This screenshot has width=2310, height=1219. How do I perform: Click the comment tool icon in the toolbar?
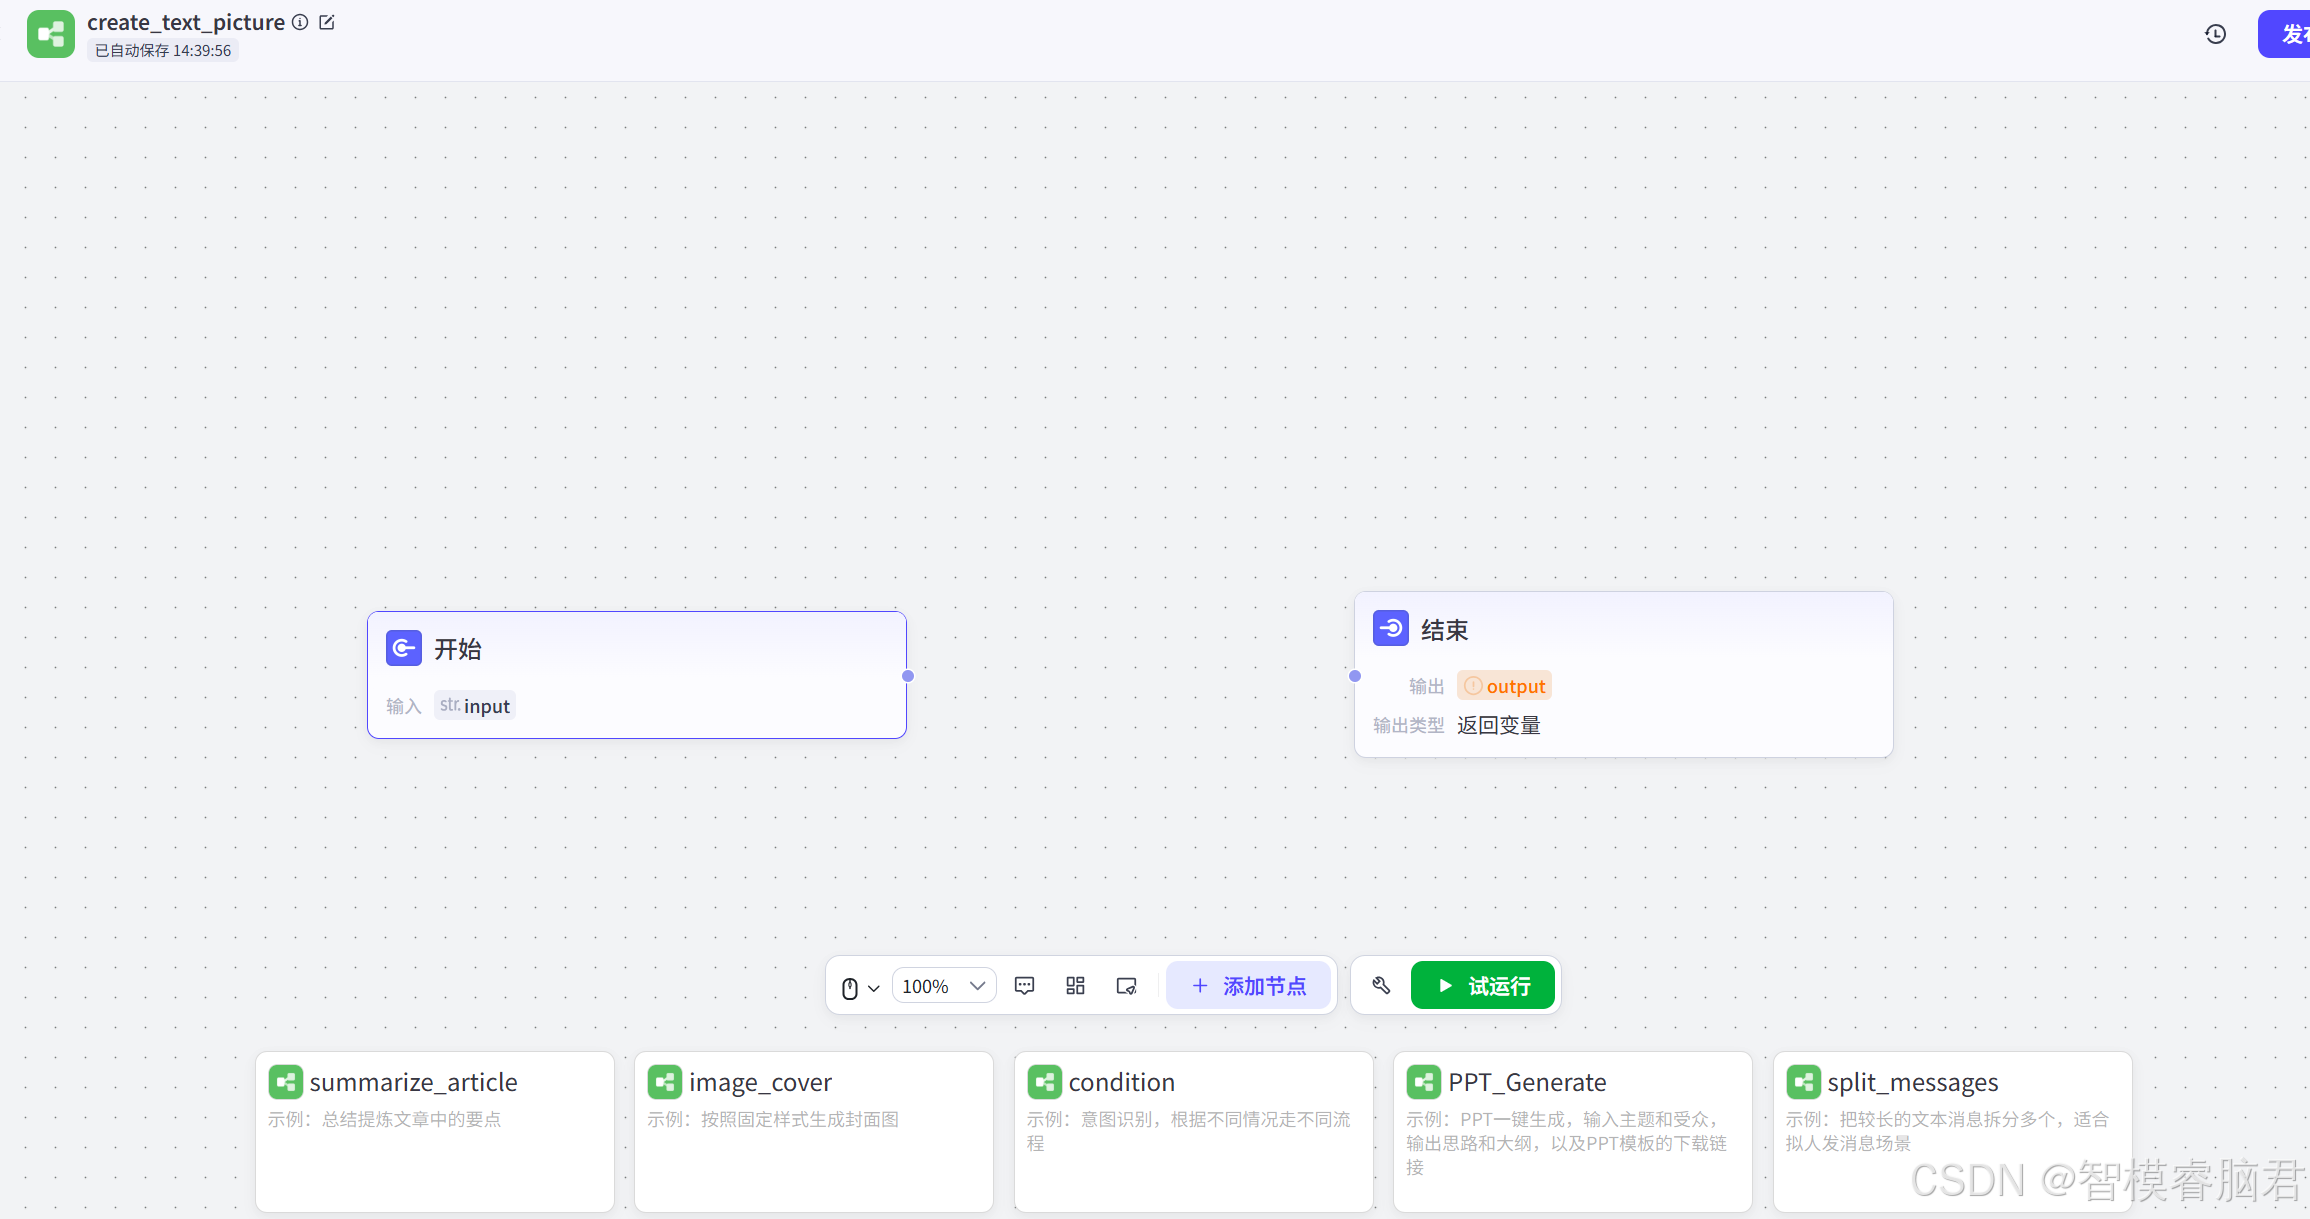coord(1024,986)
